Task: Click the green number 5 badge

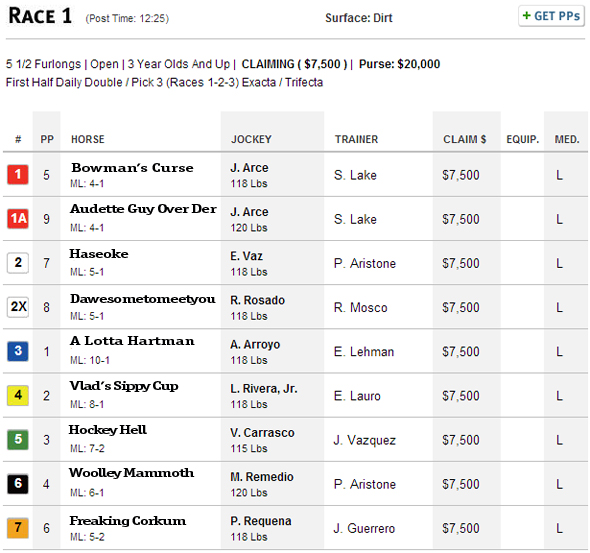Action: [18, 439]
